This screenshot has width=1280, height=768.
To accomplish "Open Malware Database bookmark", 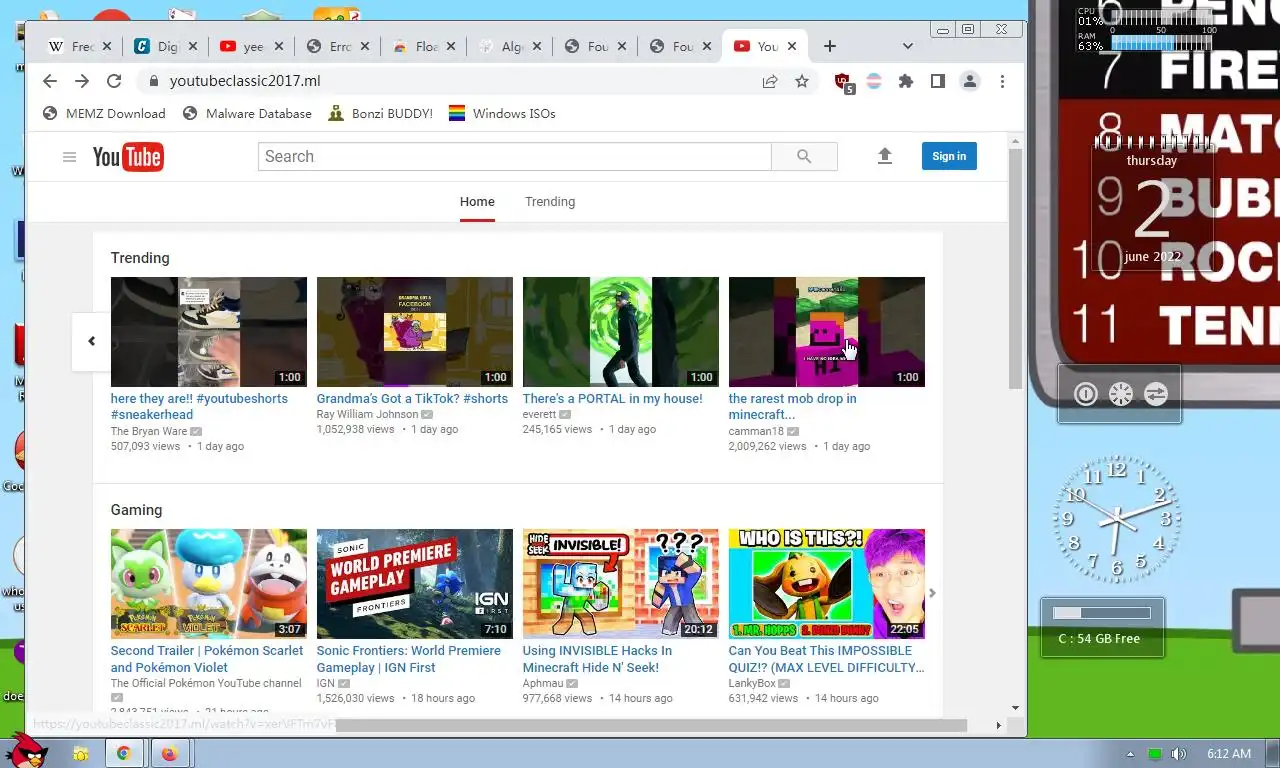I will (247, 114).
